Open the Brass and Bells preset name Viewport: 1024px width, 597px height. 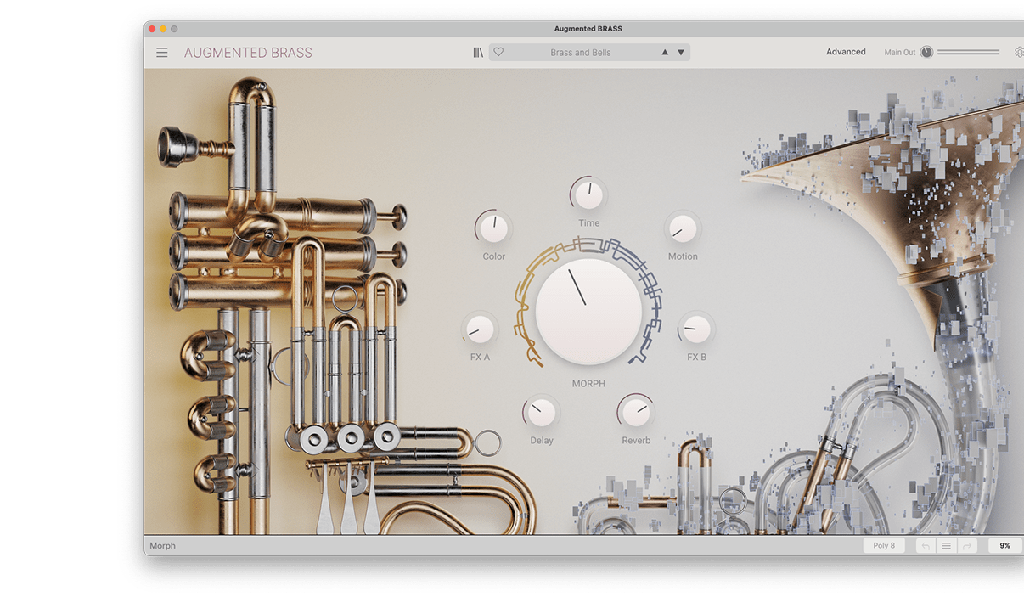coord(581,52)
